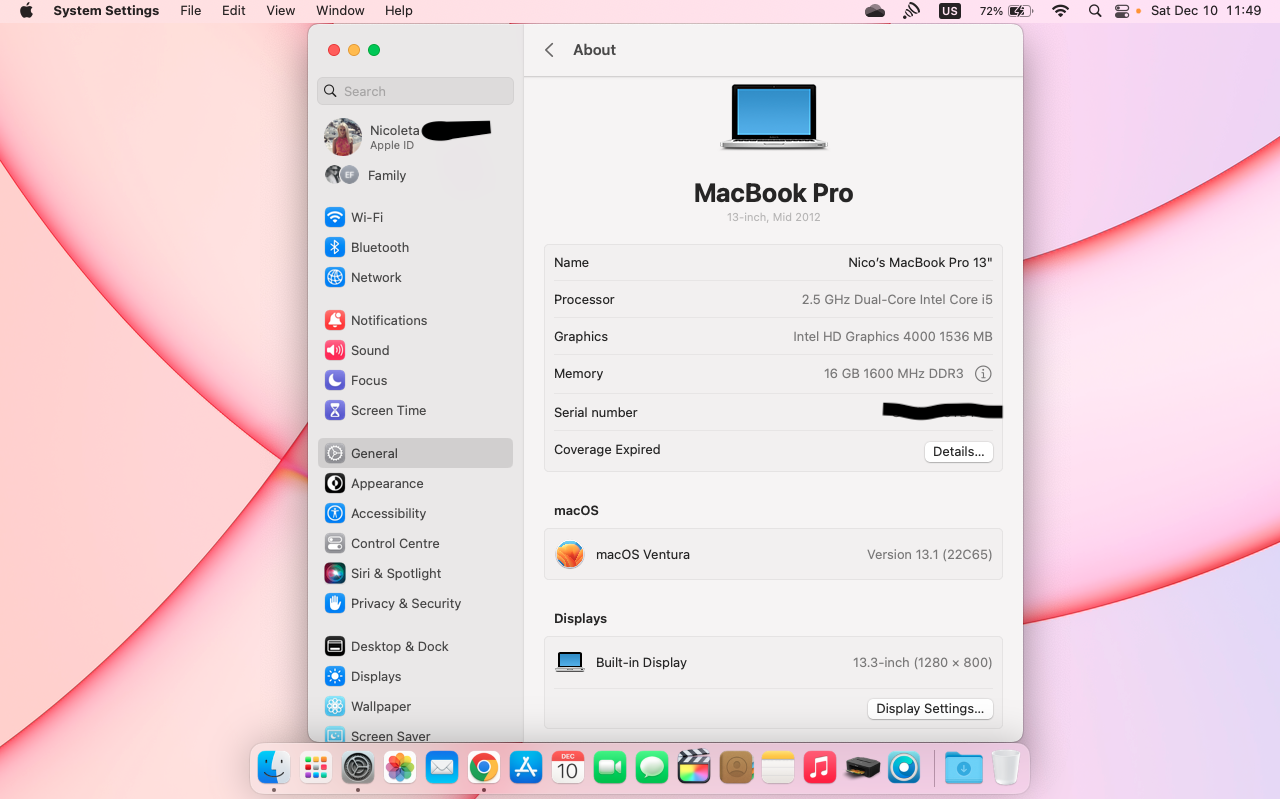The width and height of the screenshot is (1280, 799).
Task: Open Photos from the Dock
Action: pyautogui.click(x=400, y=768)
